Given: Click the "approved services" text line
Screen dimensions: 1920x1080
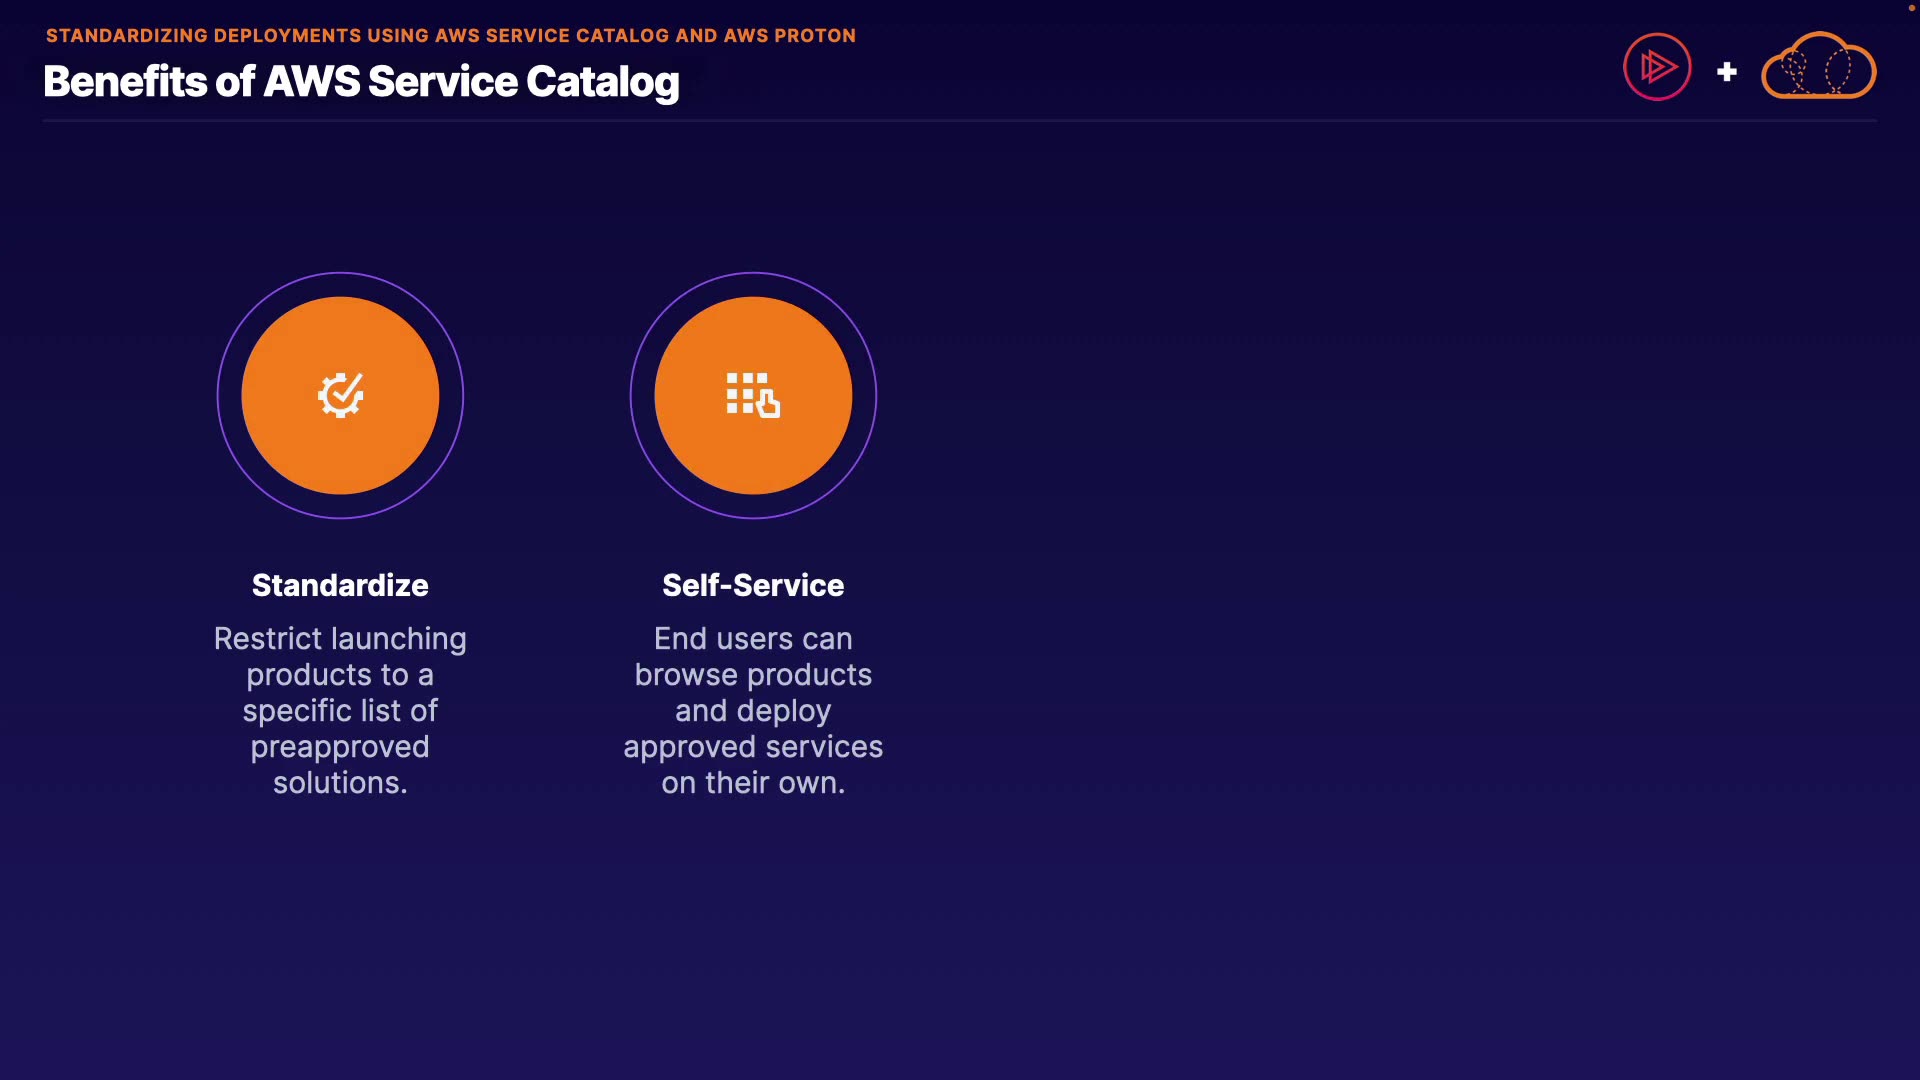Looking at the screenshot, I should coord(753,747).
